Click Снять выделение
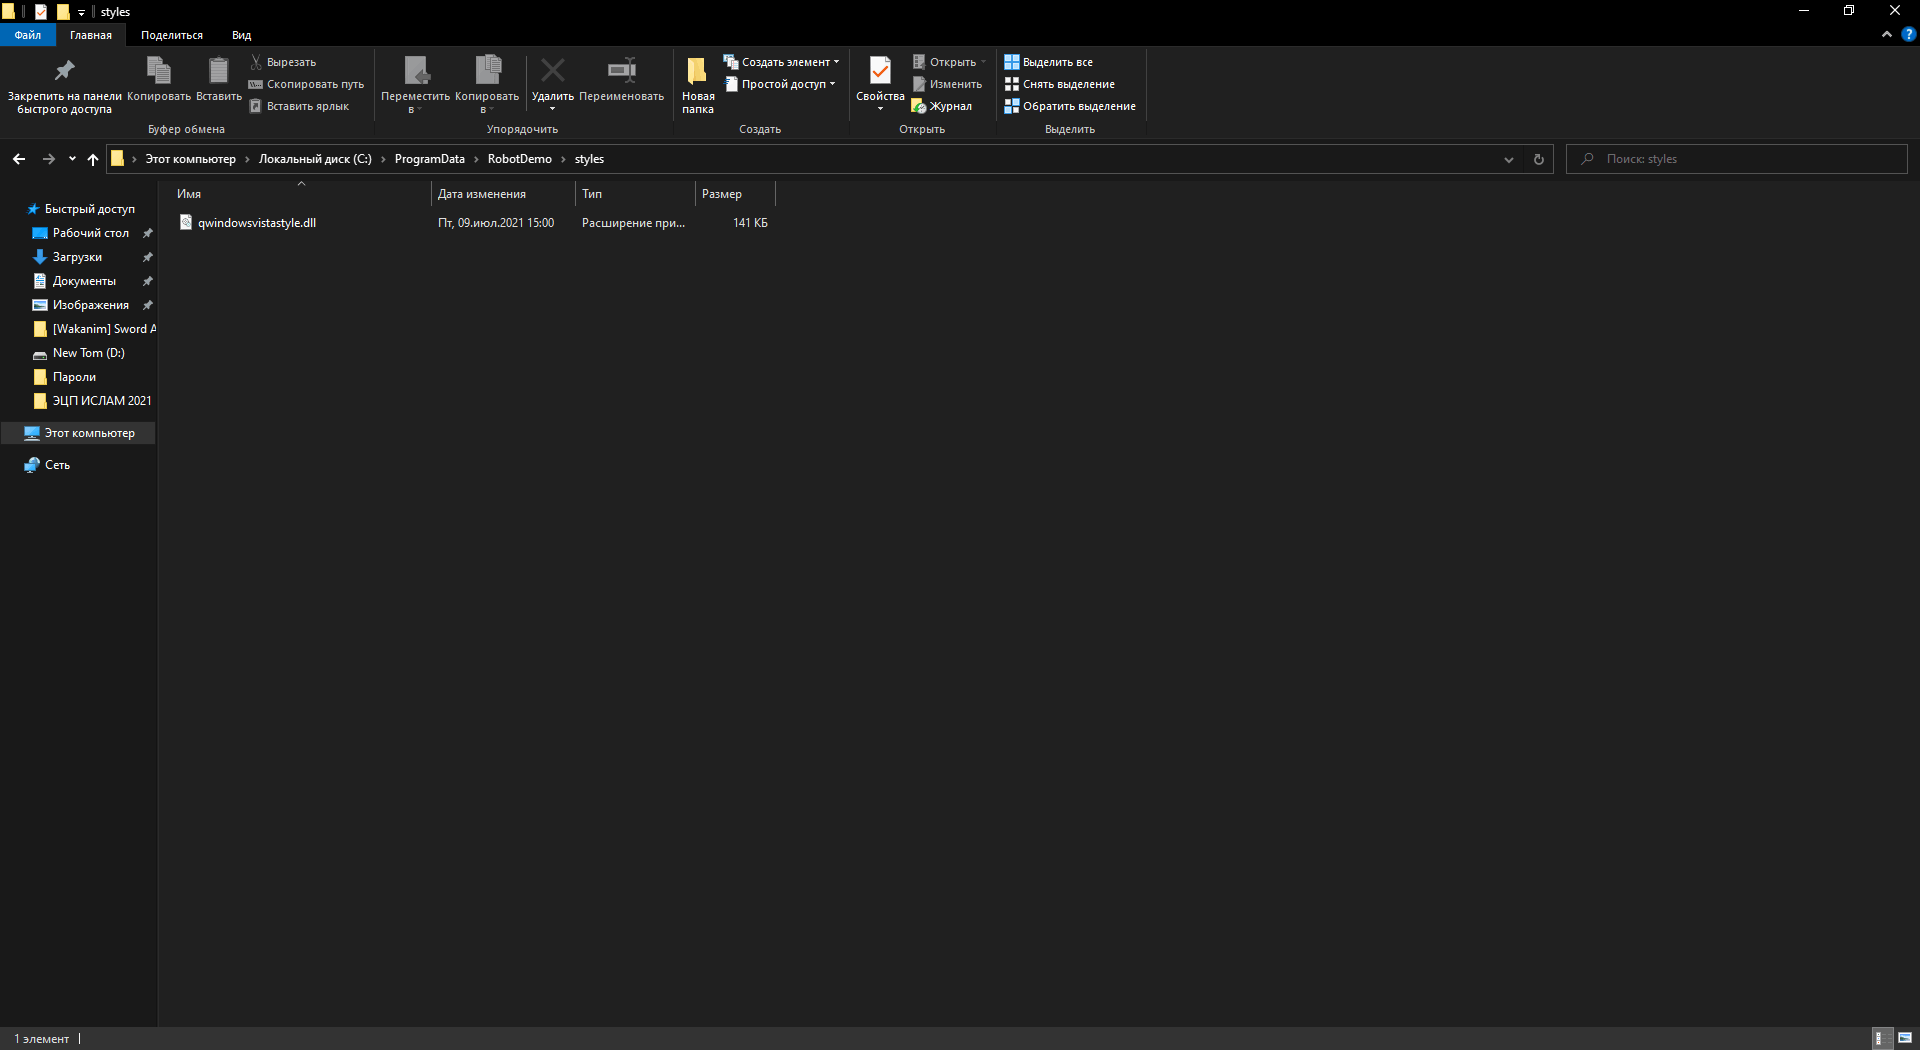The image size is (1920, 1050). 1060,84
